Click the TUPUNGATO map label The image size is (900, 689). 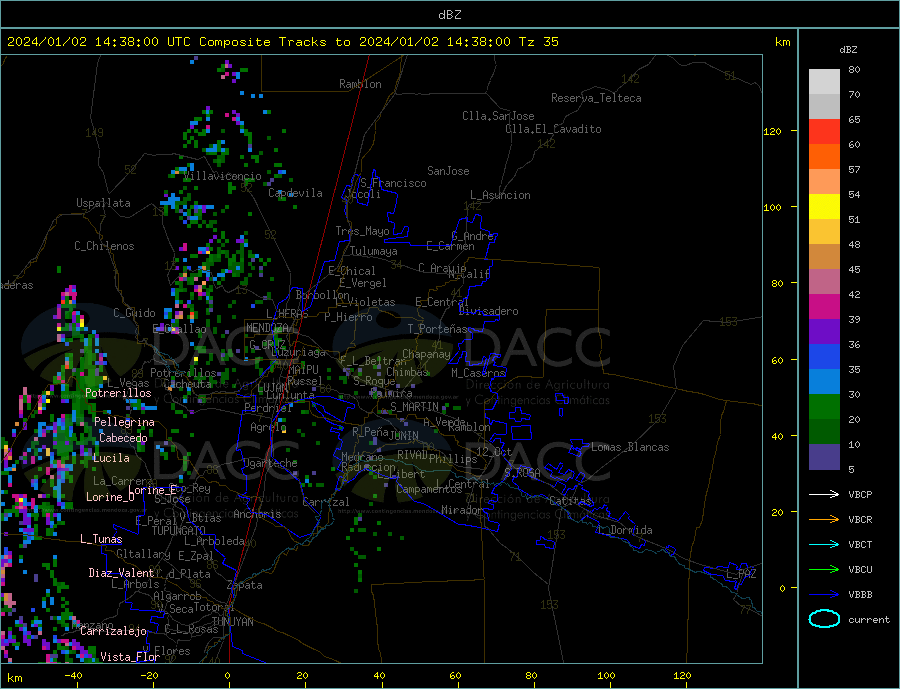point(179,531)
